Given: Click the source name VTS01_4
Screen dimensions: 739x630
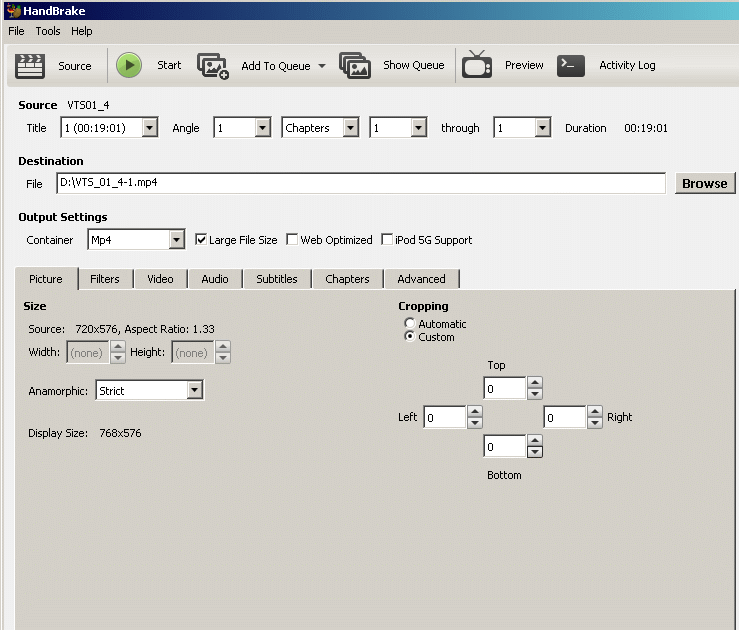Looking at the screenshot, I should [x=88, y=105].
